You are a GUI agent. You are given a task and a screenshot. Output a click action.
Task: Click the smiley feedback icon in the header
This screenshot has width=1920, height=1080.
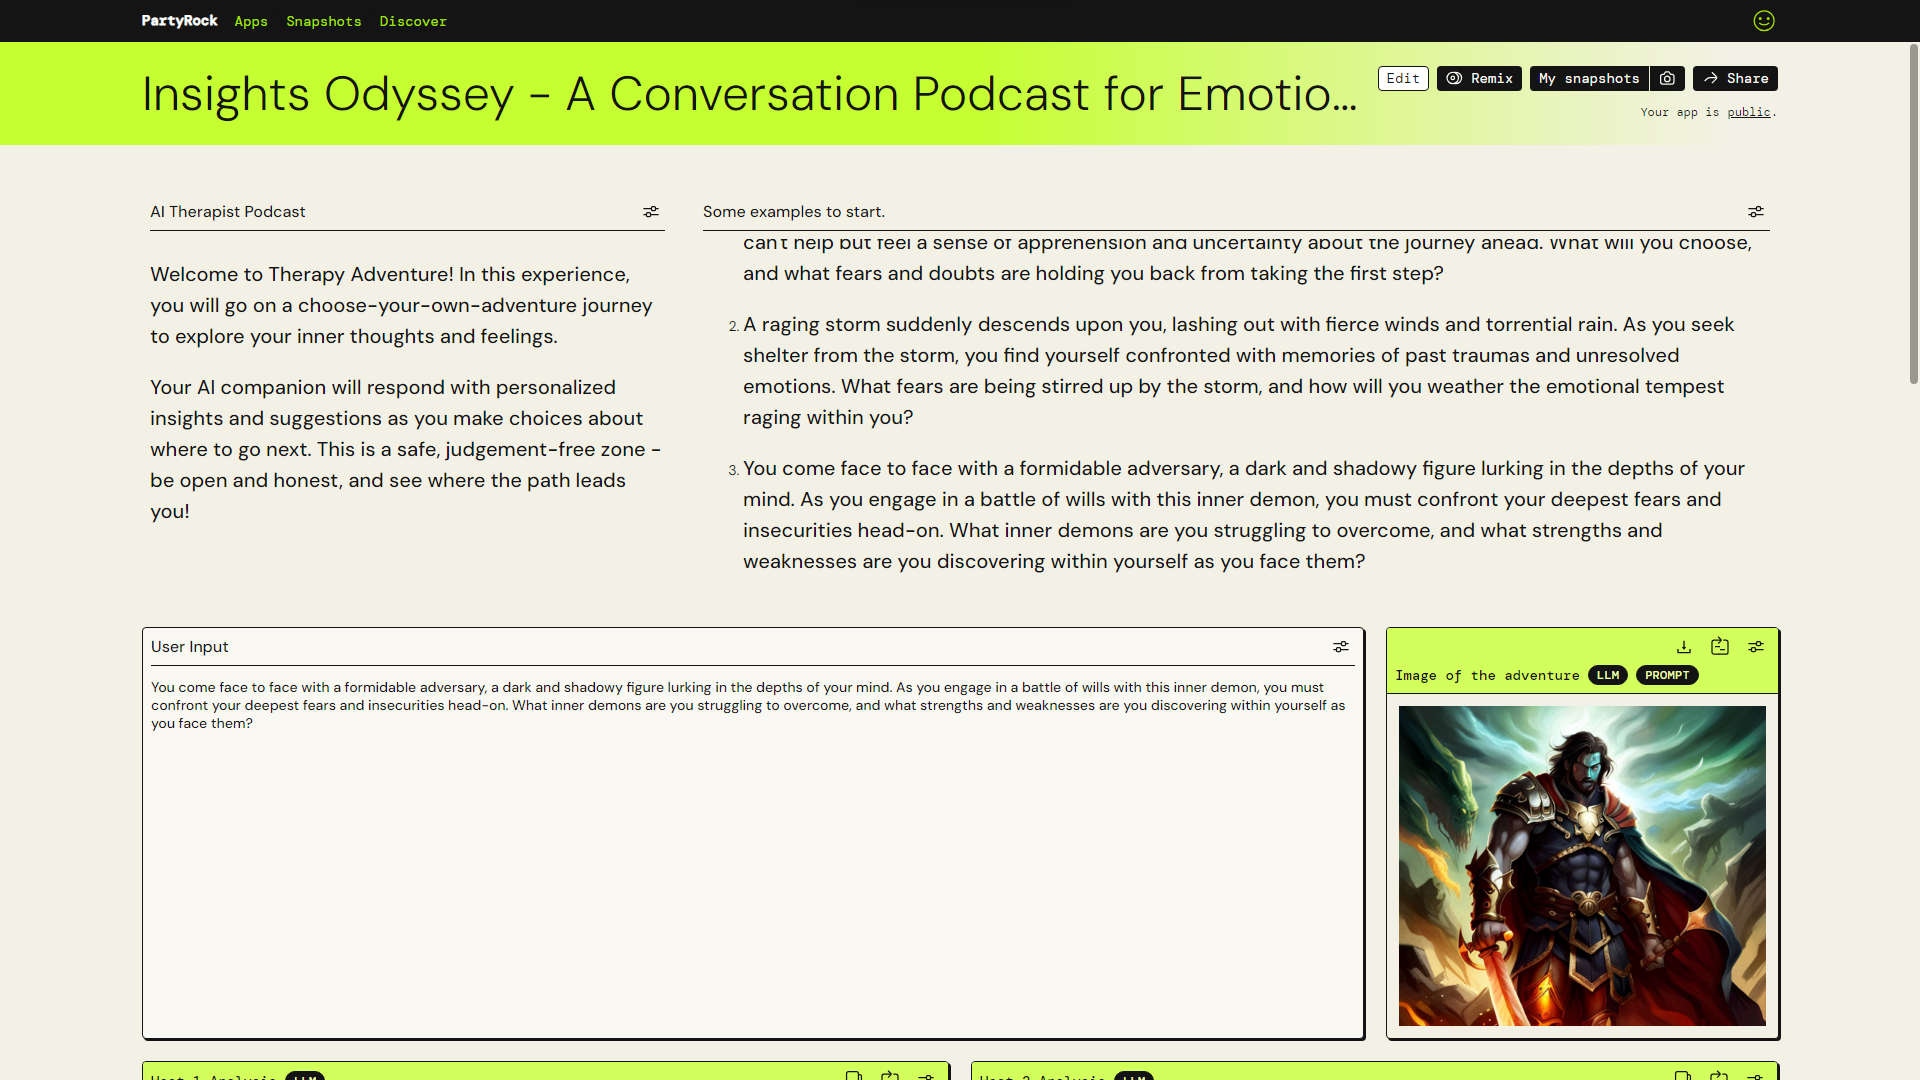click(x=1763, y=20)
